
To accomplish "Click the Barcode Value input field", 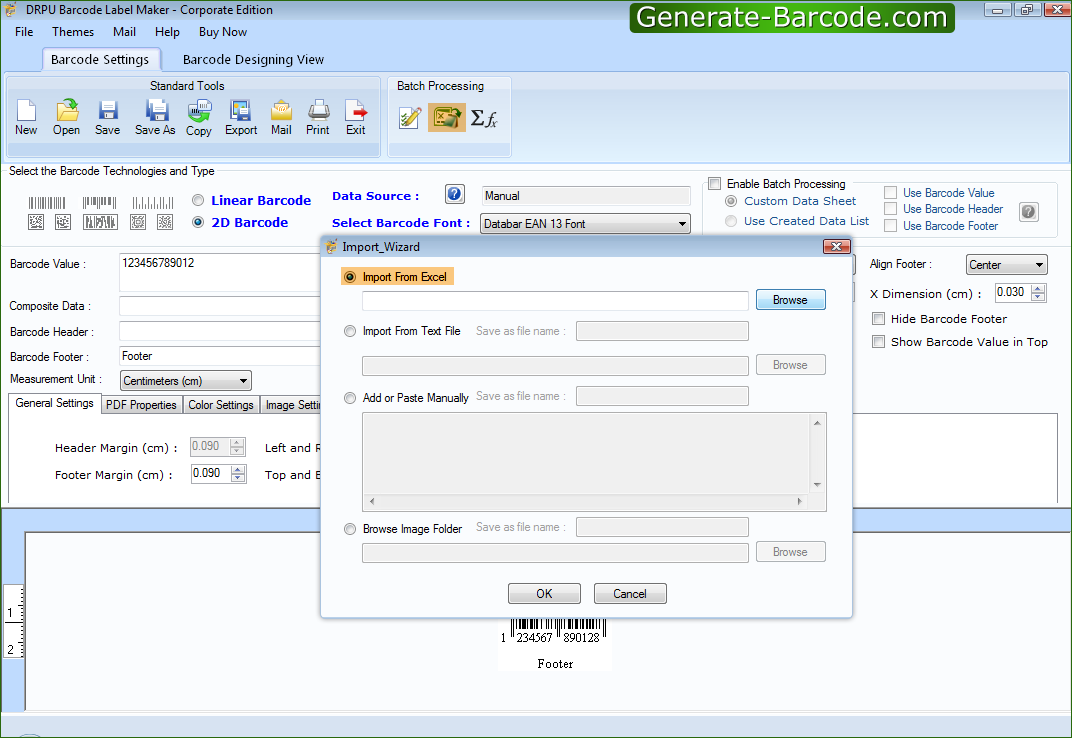I will (x=220, y=264).
